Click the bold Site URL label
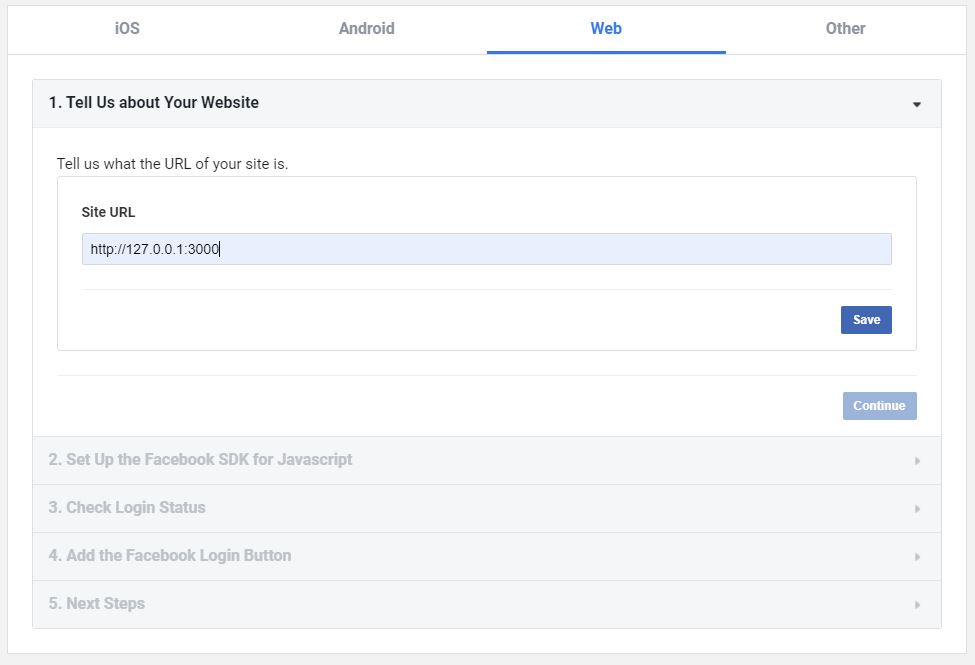 108,212
